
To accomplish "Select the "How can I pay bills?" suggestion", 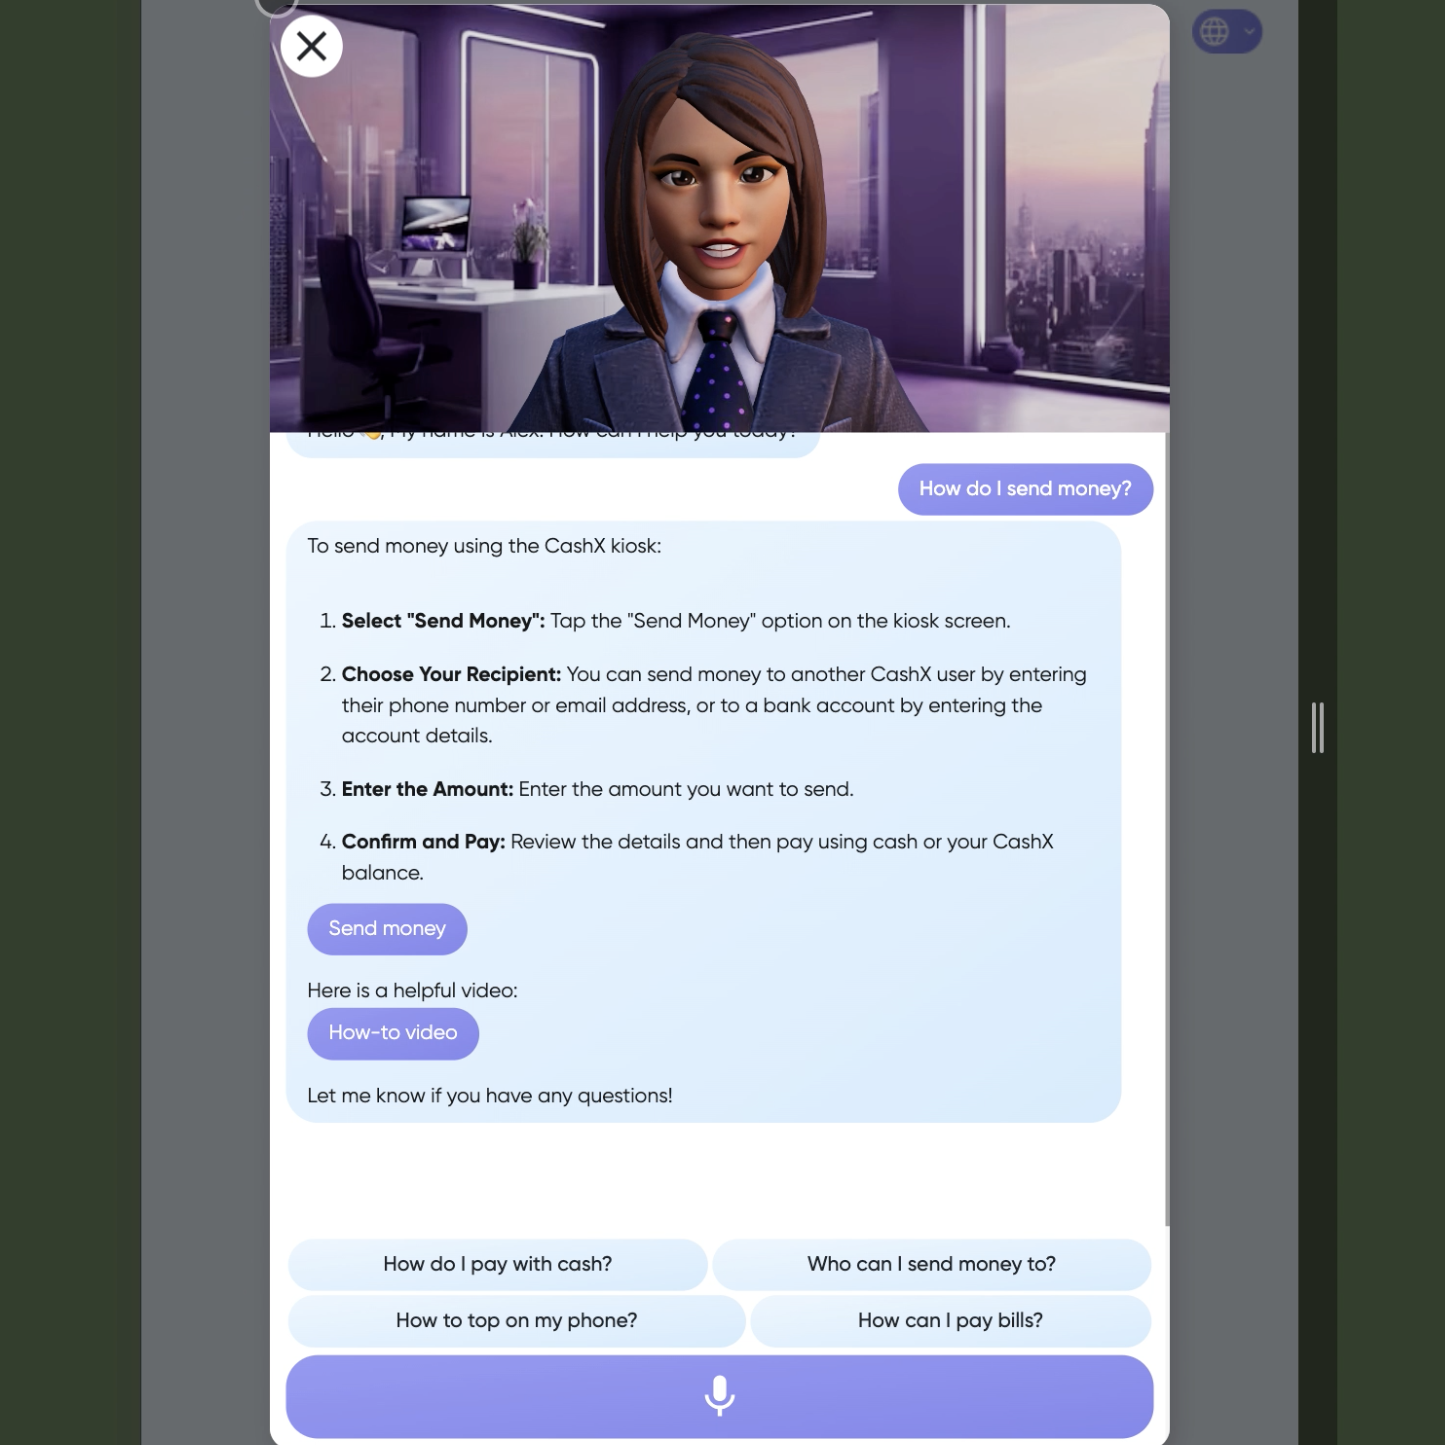I will (950, 1320).
